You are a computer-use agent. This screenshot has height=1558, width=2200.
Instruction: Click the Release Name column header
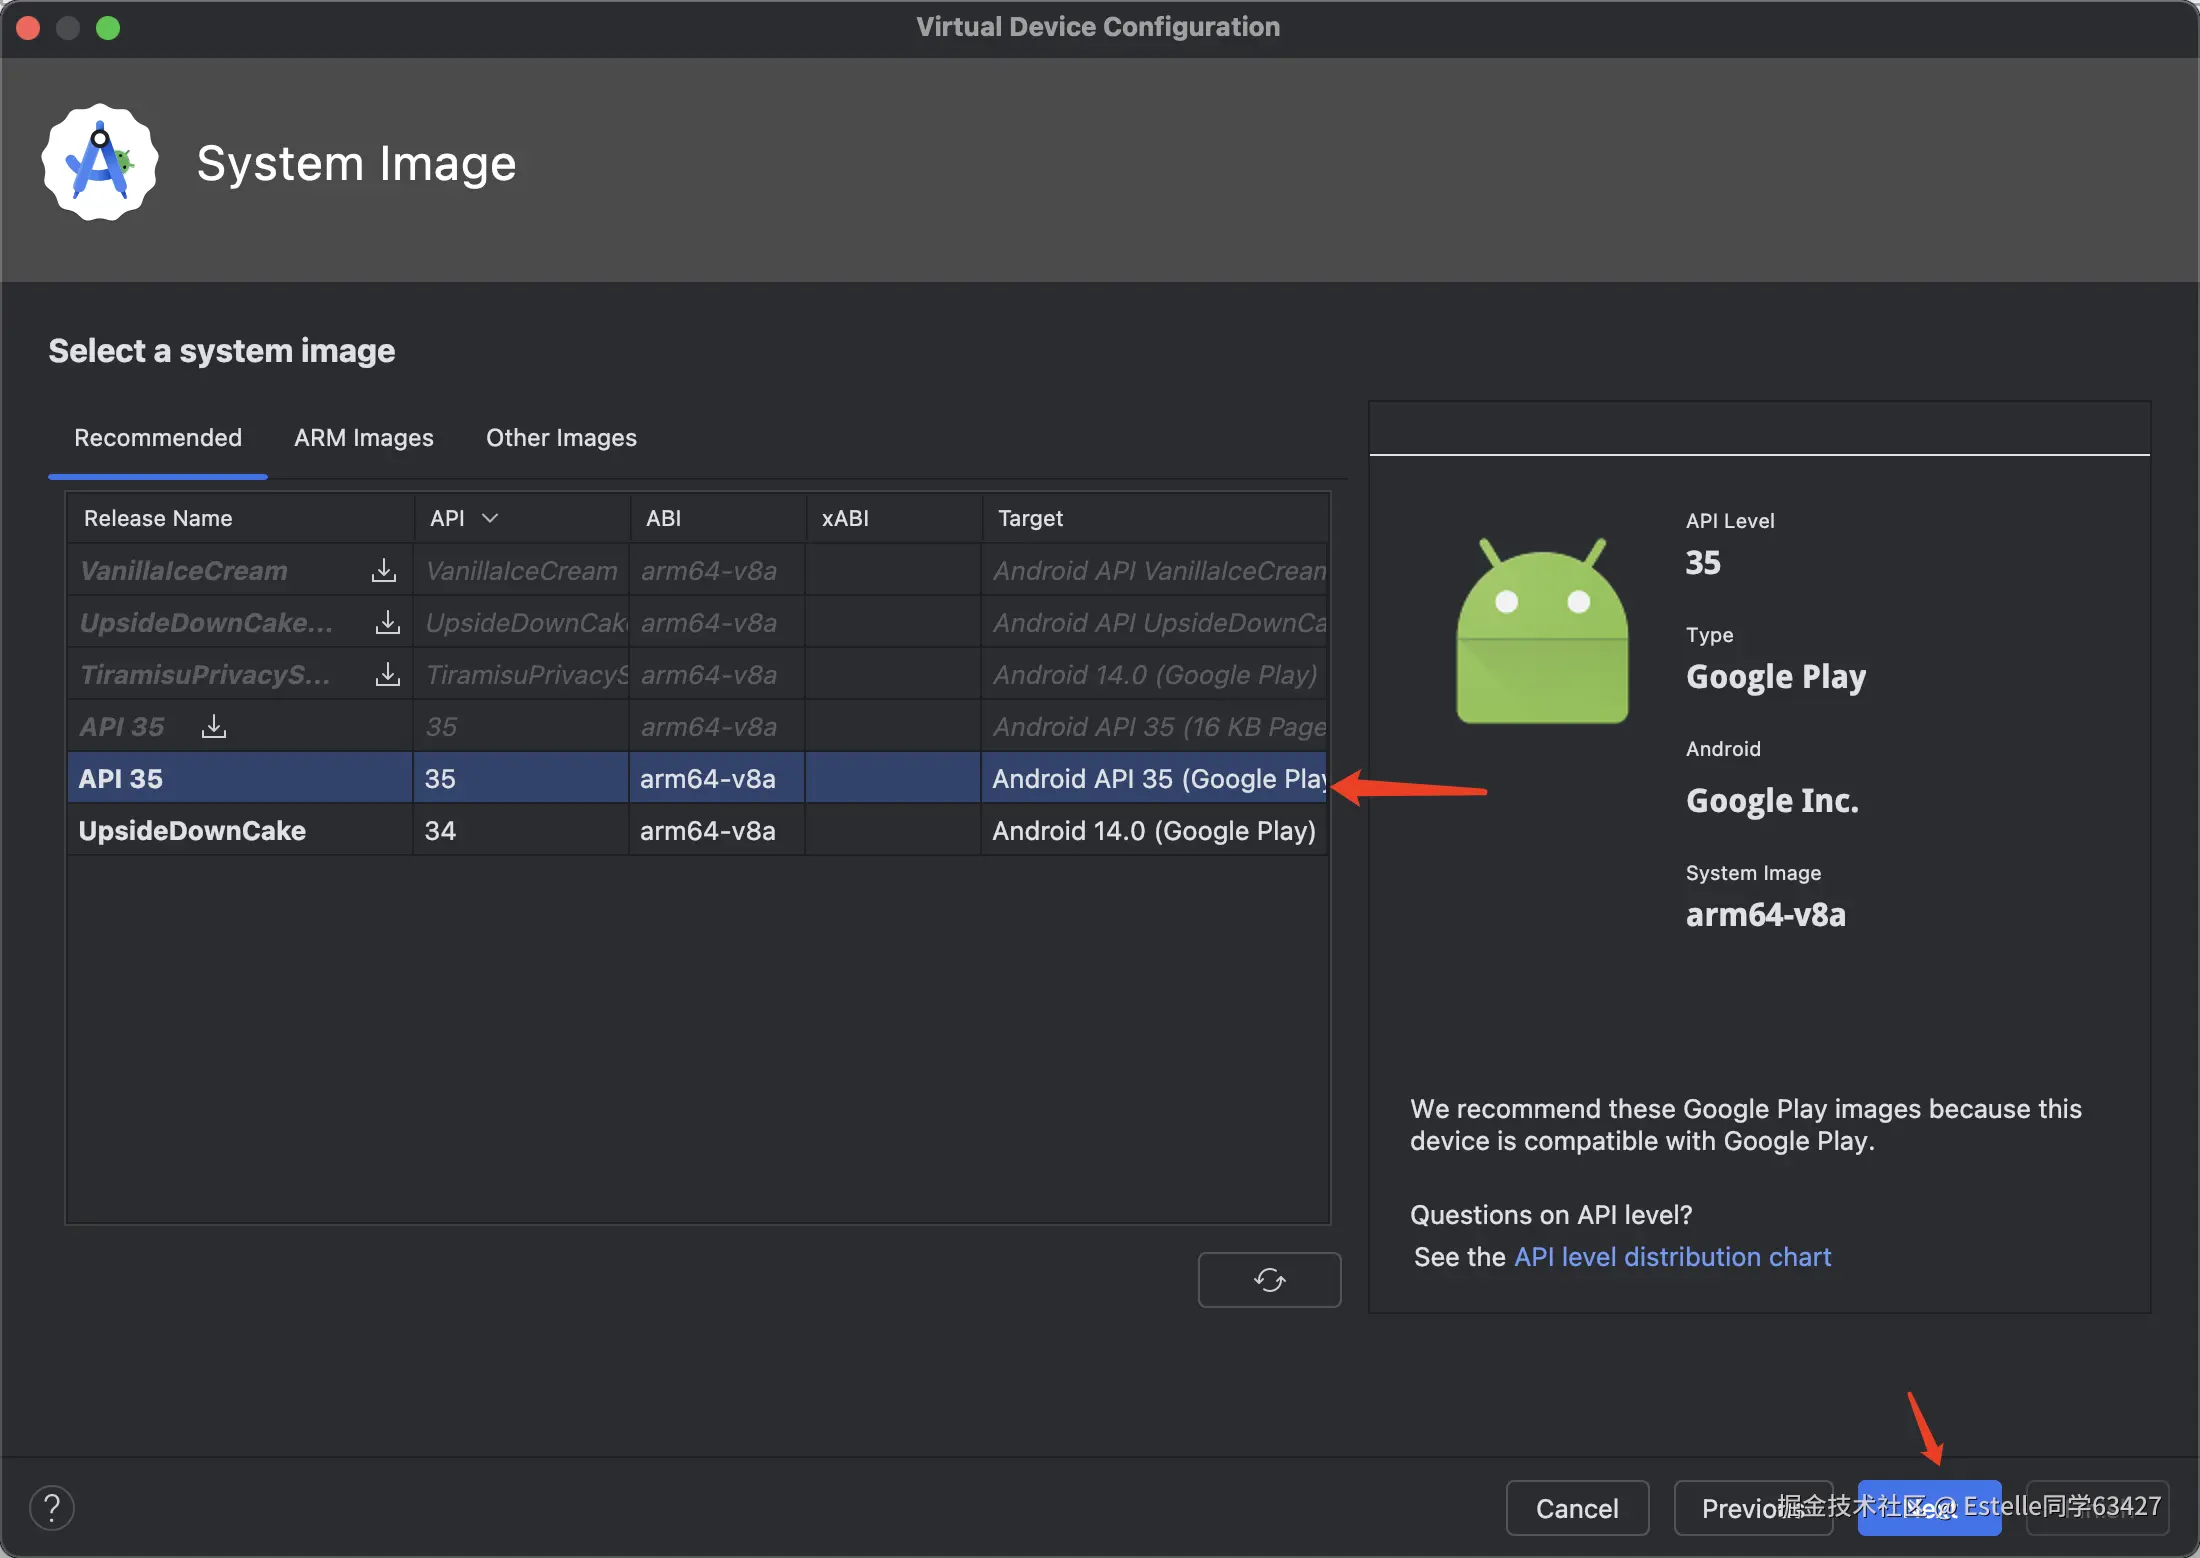click(x=158, y=518)
